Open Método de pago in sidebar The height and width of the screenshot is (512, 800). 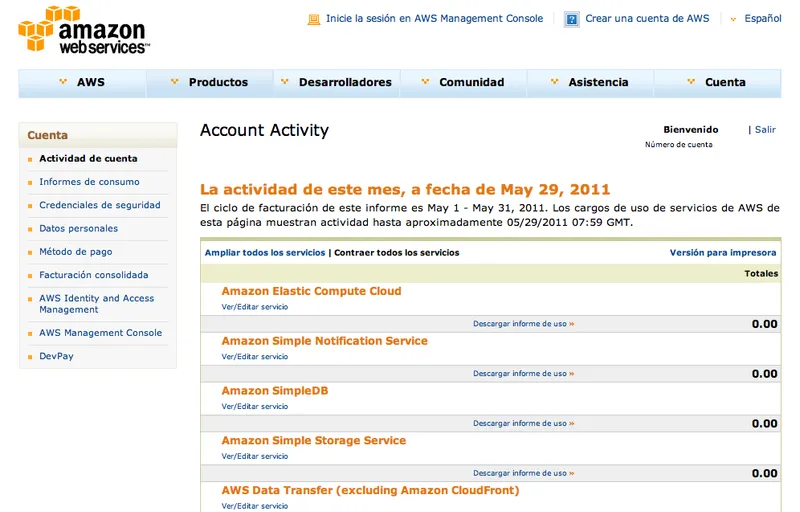coord(76,251)
